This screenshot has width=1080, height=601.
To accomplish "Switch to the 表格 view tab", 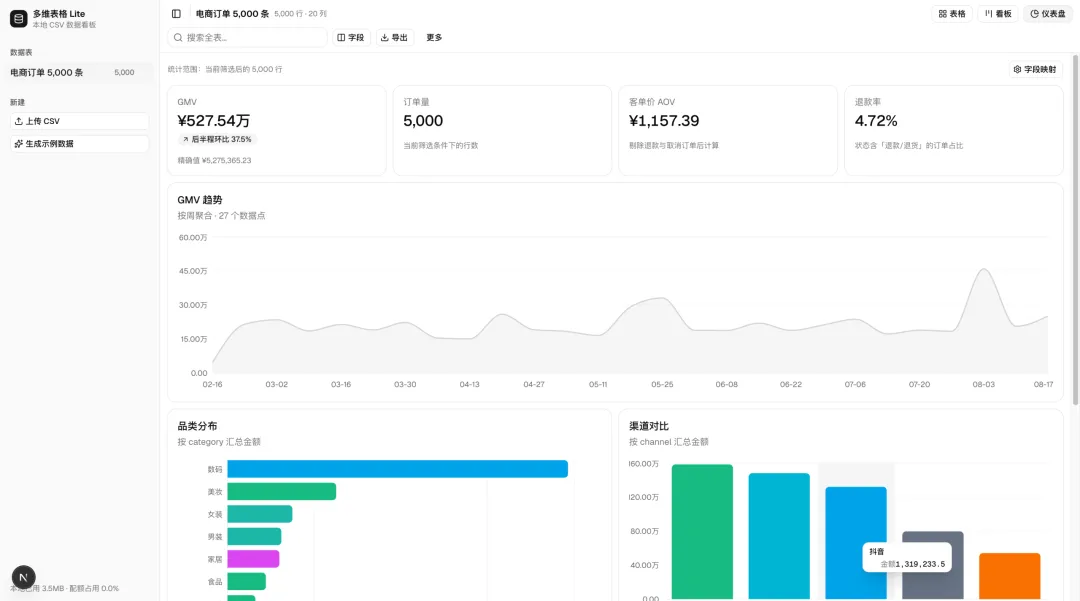I will tap(952, 14).
